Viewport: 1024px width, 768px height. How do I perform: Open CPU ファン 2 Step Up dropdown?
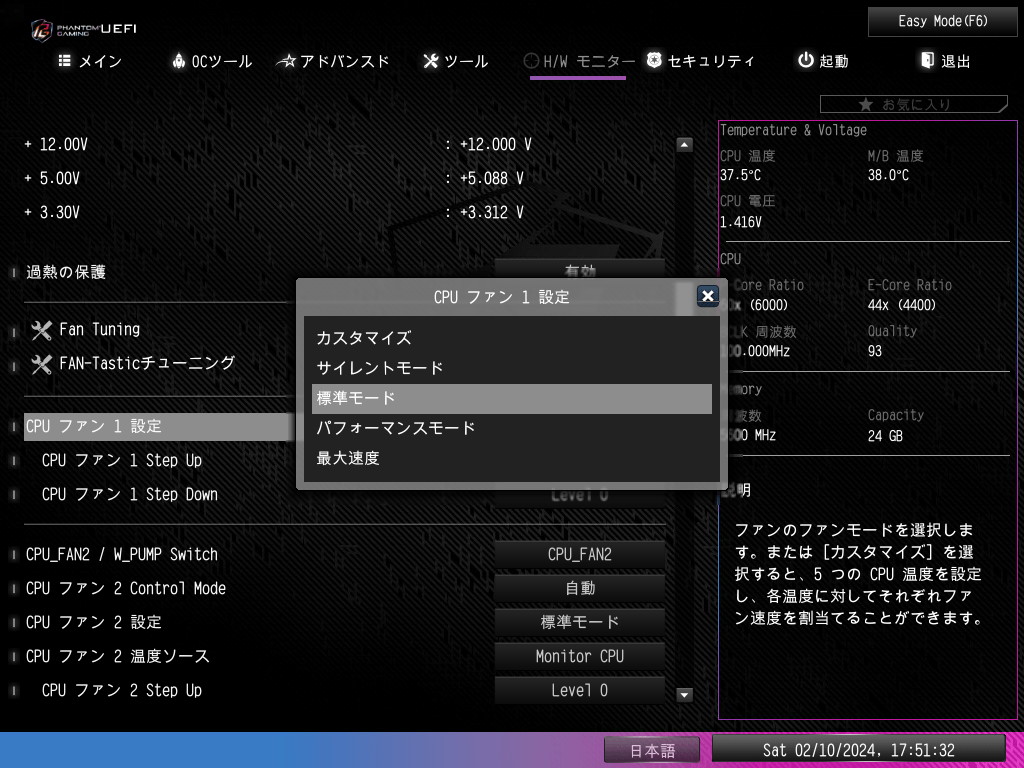click(x=580, y=690)
